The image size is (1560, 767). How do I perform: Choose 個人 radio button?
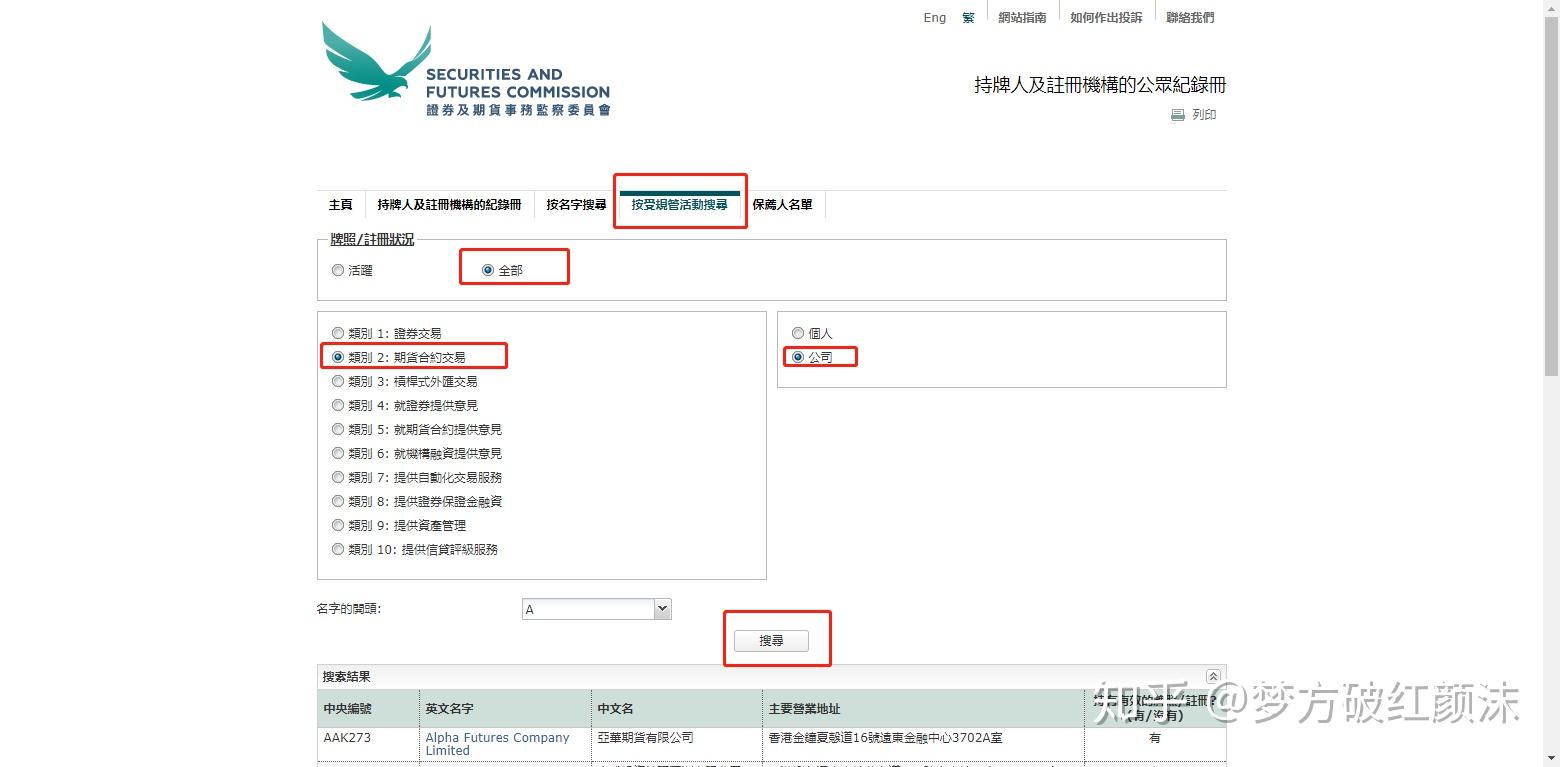(798, 333)
